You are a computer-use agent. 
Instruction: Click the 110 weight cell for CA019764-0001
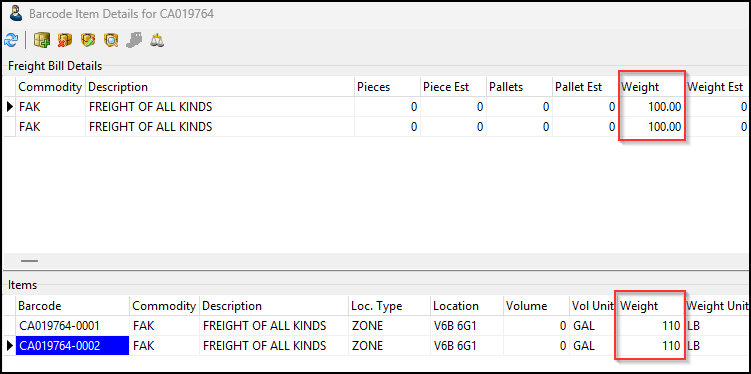click(x=651, y=326)
